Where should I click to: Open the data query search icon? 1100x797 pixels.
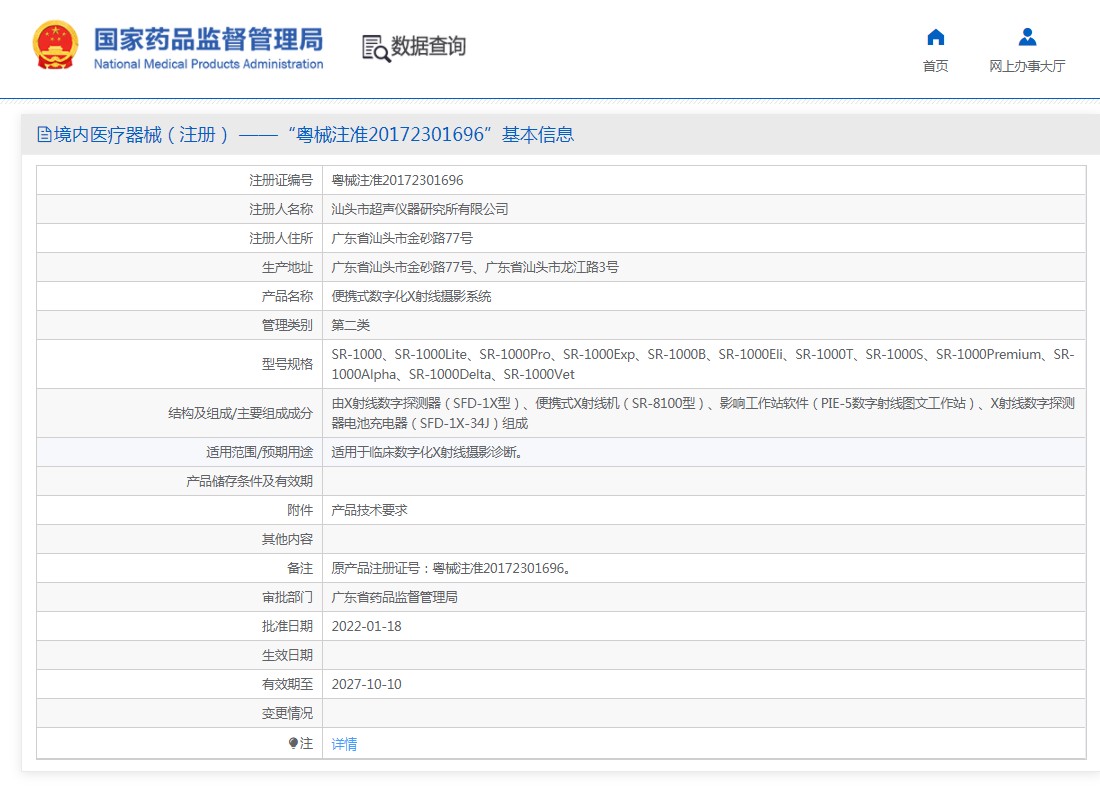coord(375,48)
